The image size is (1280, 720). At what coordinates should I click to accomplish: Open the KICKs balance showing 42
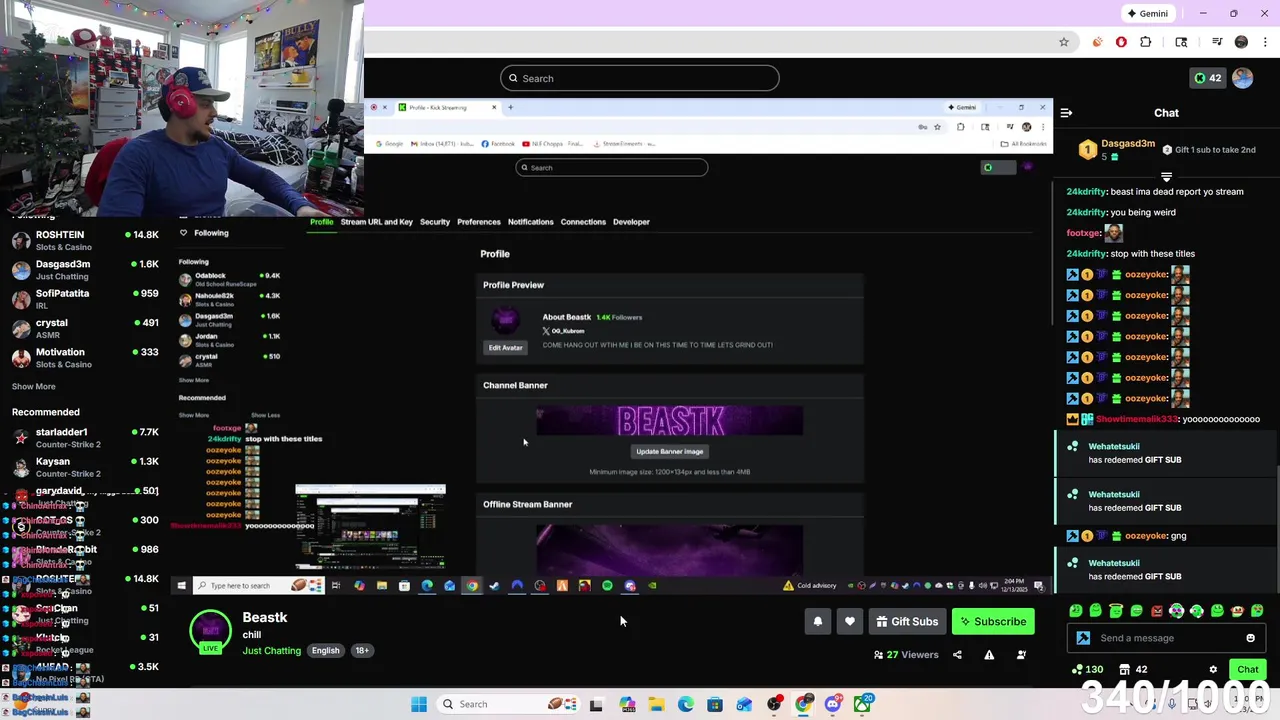tap(1207, 78)
